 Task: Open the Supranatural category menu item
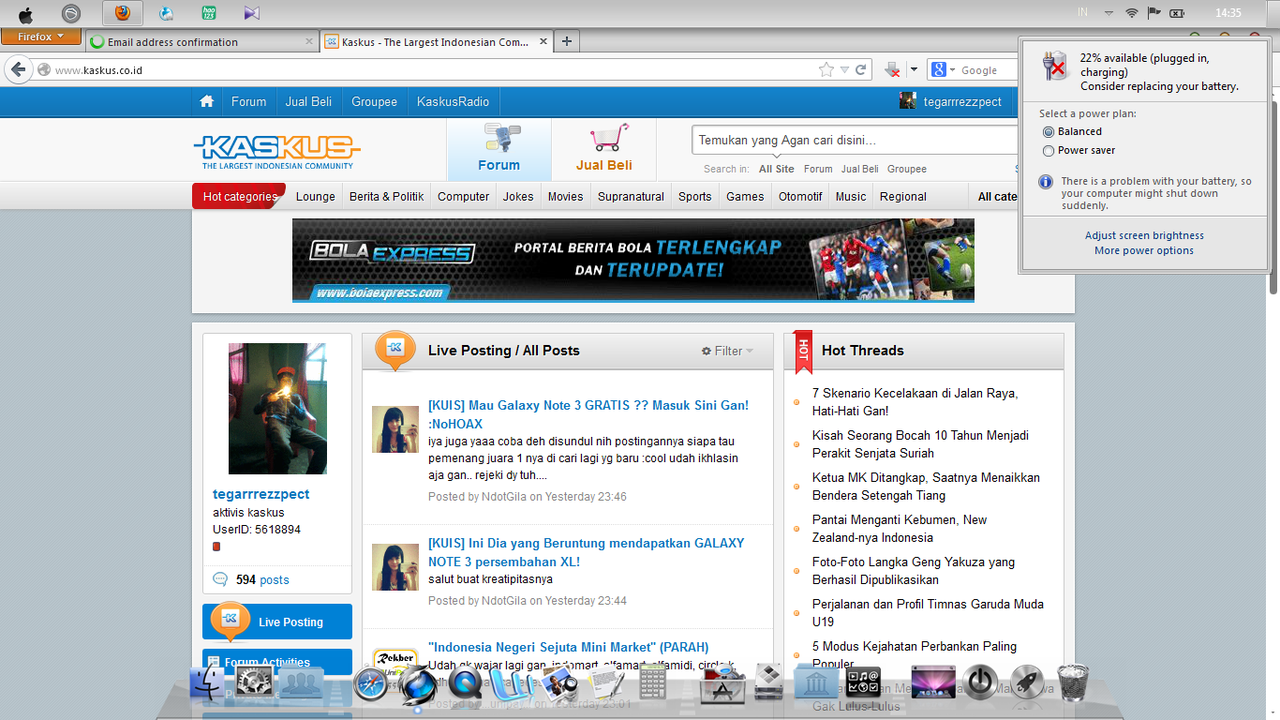tap(630, 197)
